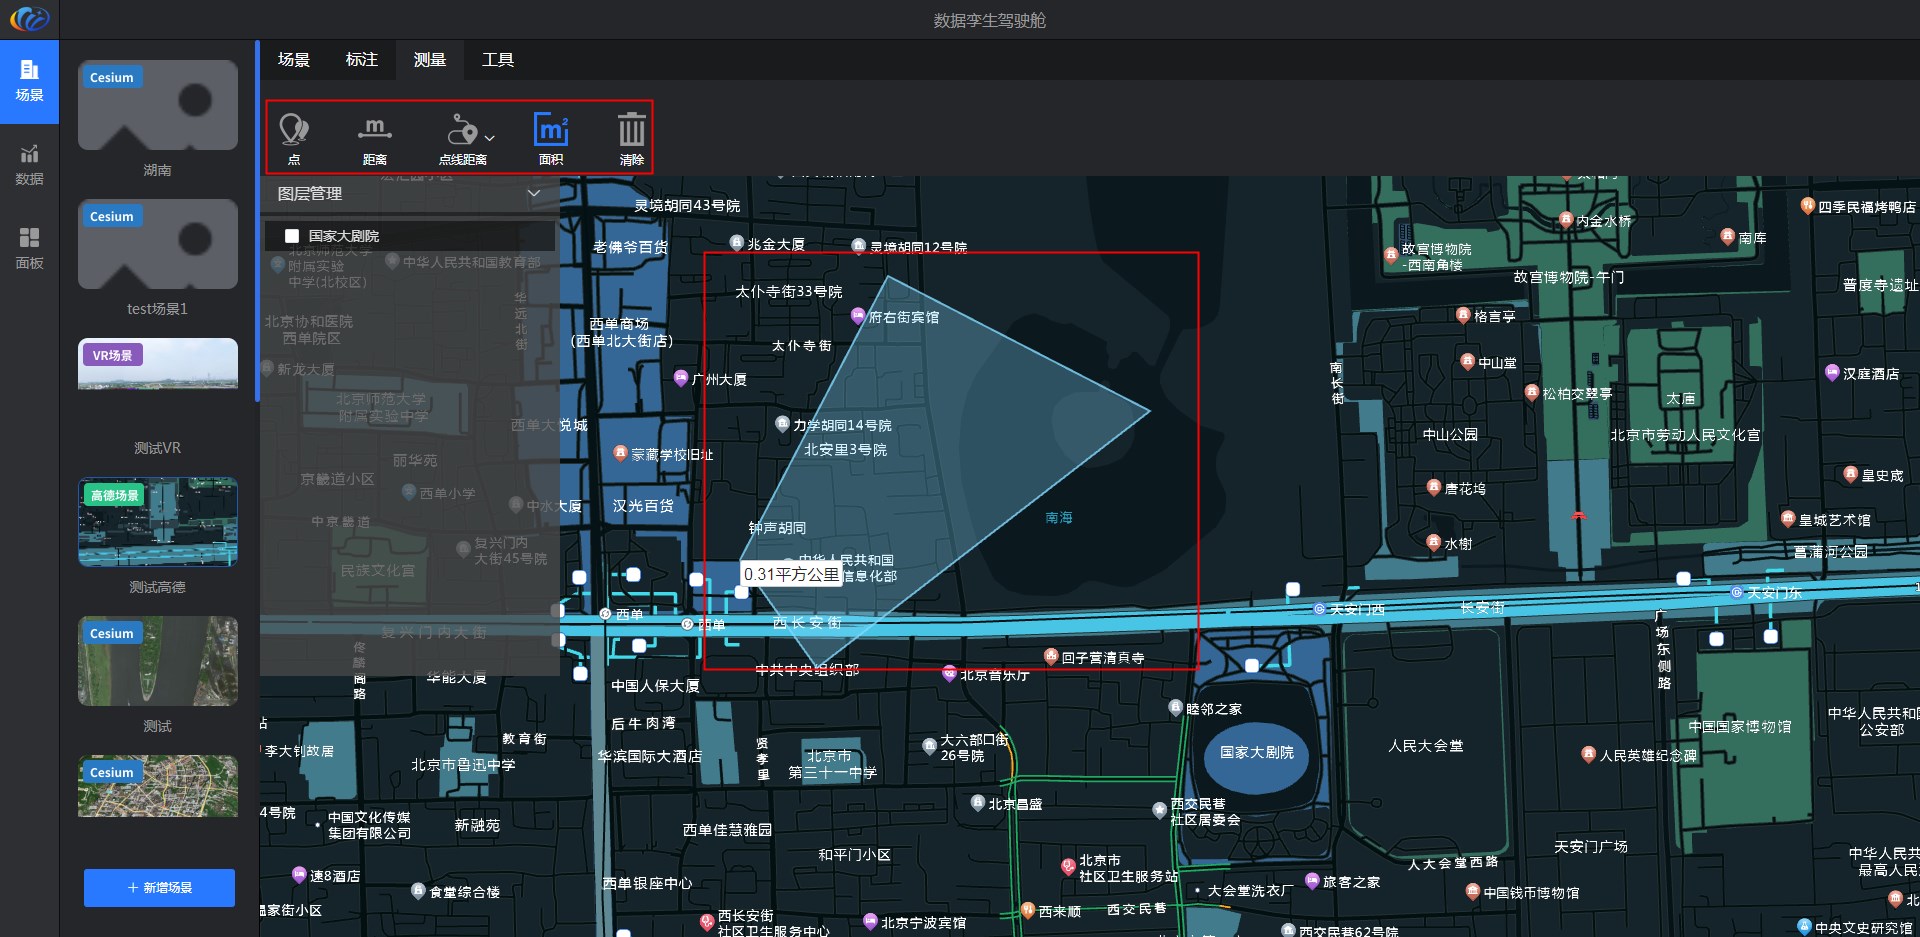Open the 场景 sidebar section
The width and height of the screenshot is (1920, 937).
point(29,82)
